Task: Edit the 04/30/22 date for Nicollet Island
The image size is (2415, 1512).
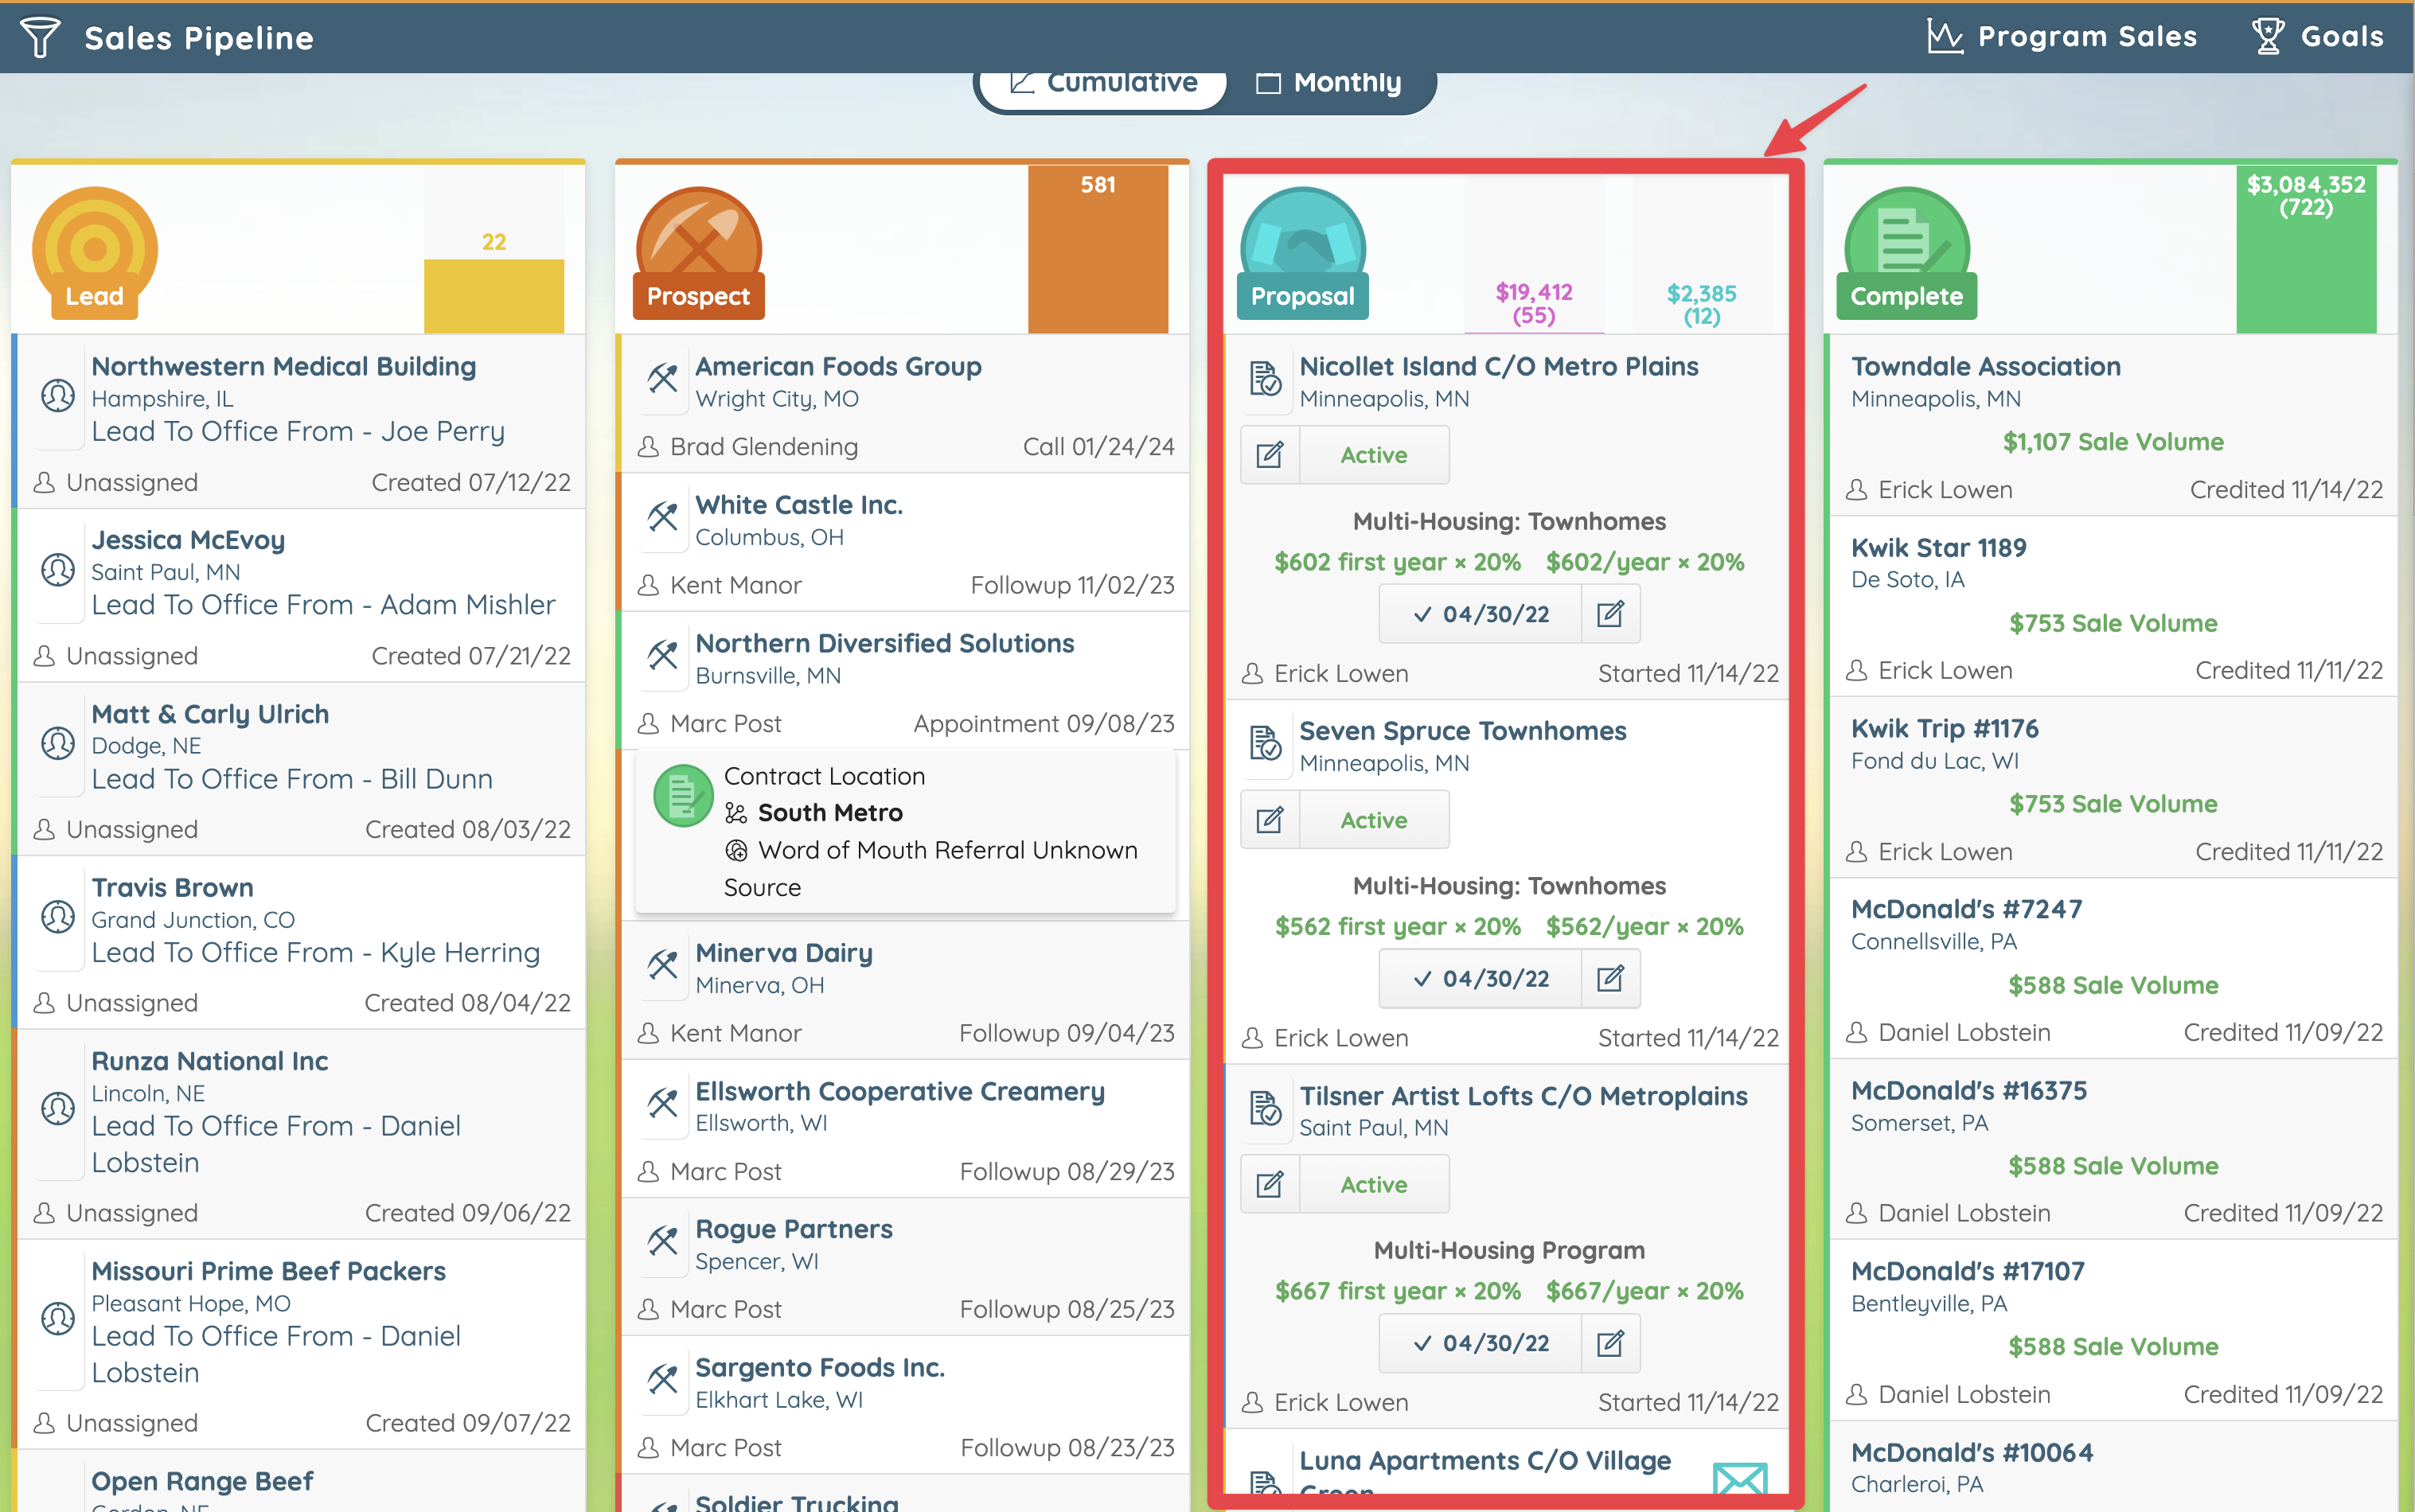Action: pyautogui.click(x=1610, y=614)
